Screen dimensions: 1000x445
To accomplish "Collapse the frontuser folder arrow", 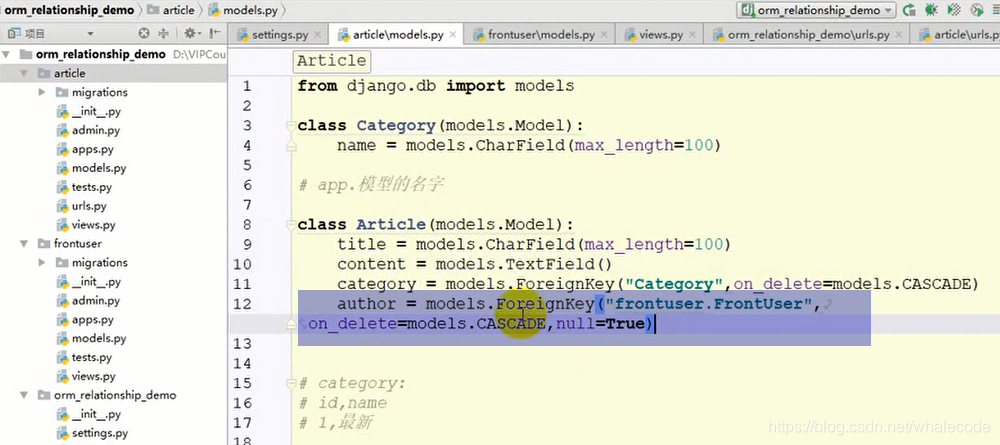I will click(x=24, y=244).
